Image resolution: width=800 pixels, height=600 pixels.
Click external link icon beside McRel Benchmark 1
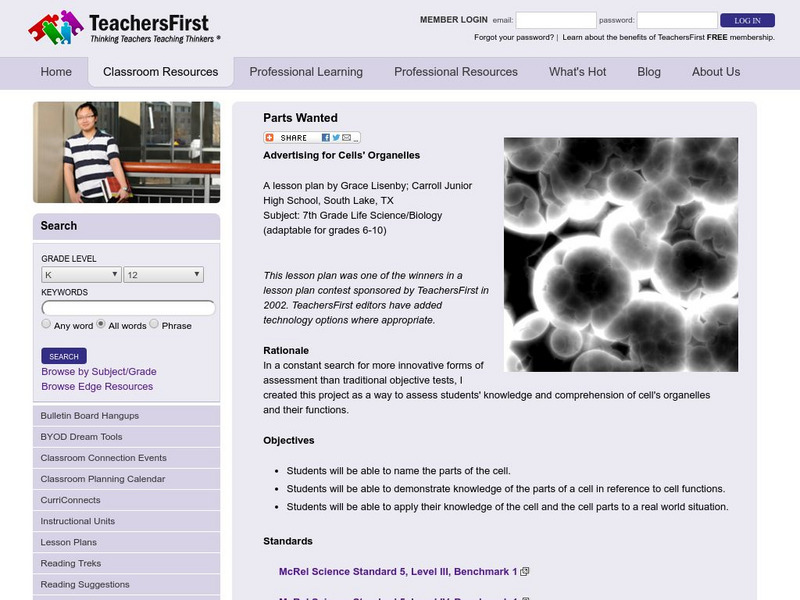524,571
